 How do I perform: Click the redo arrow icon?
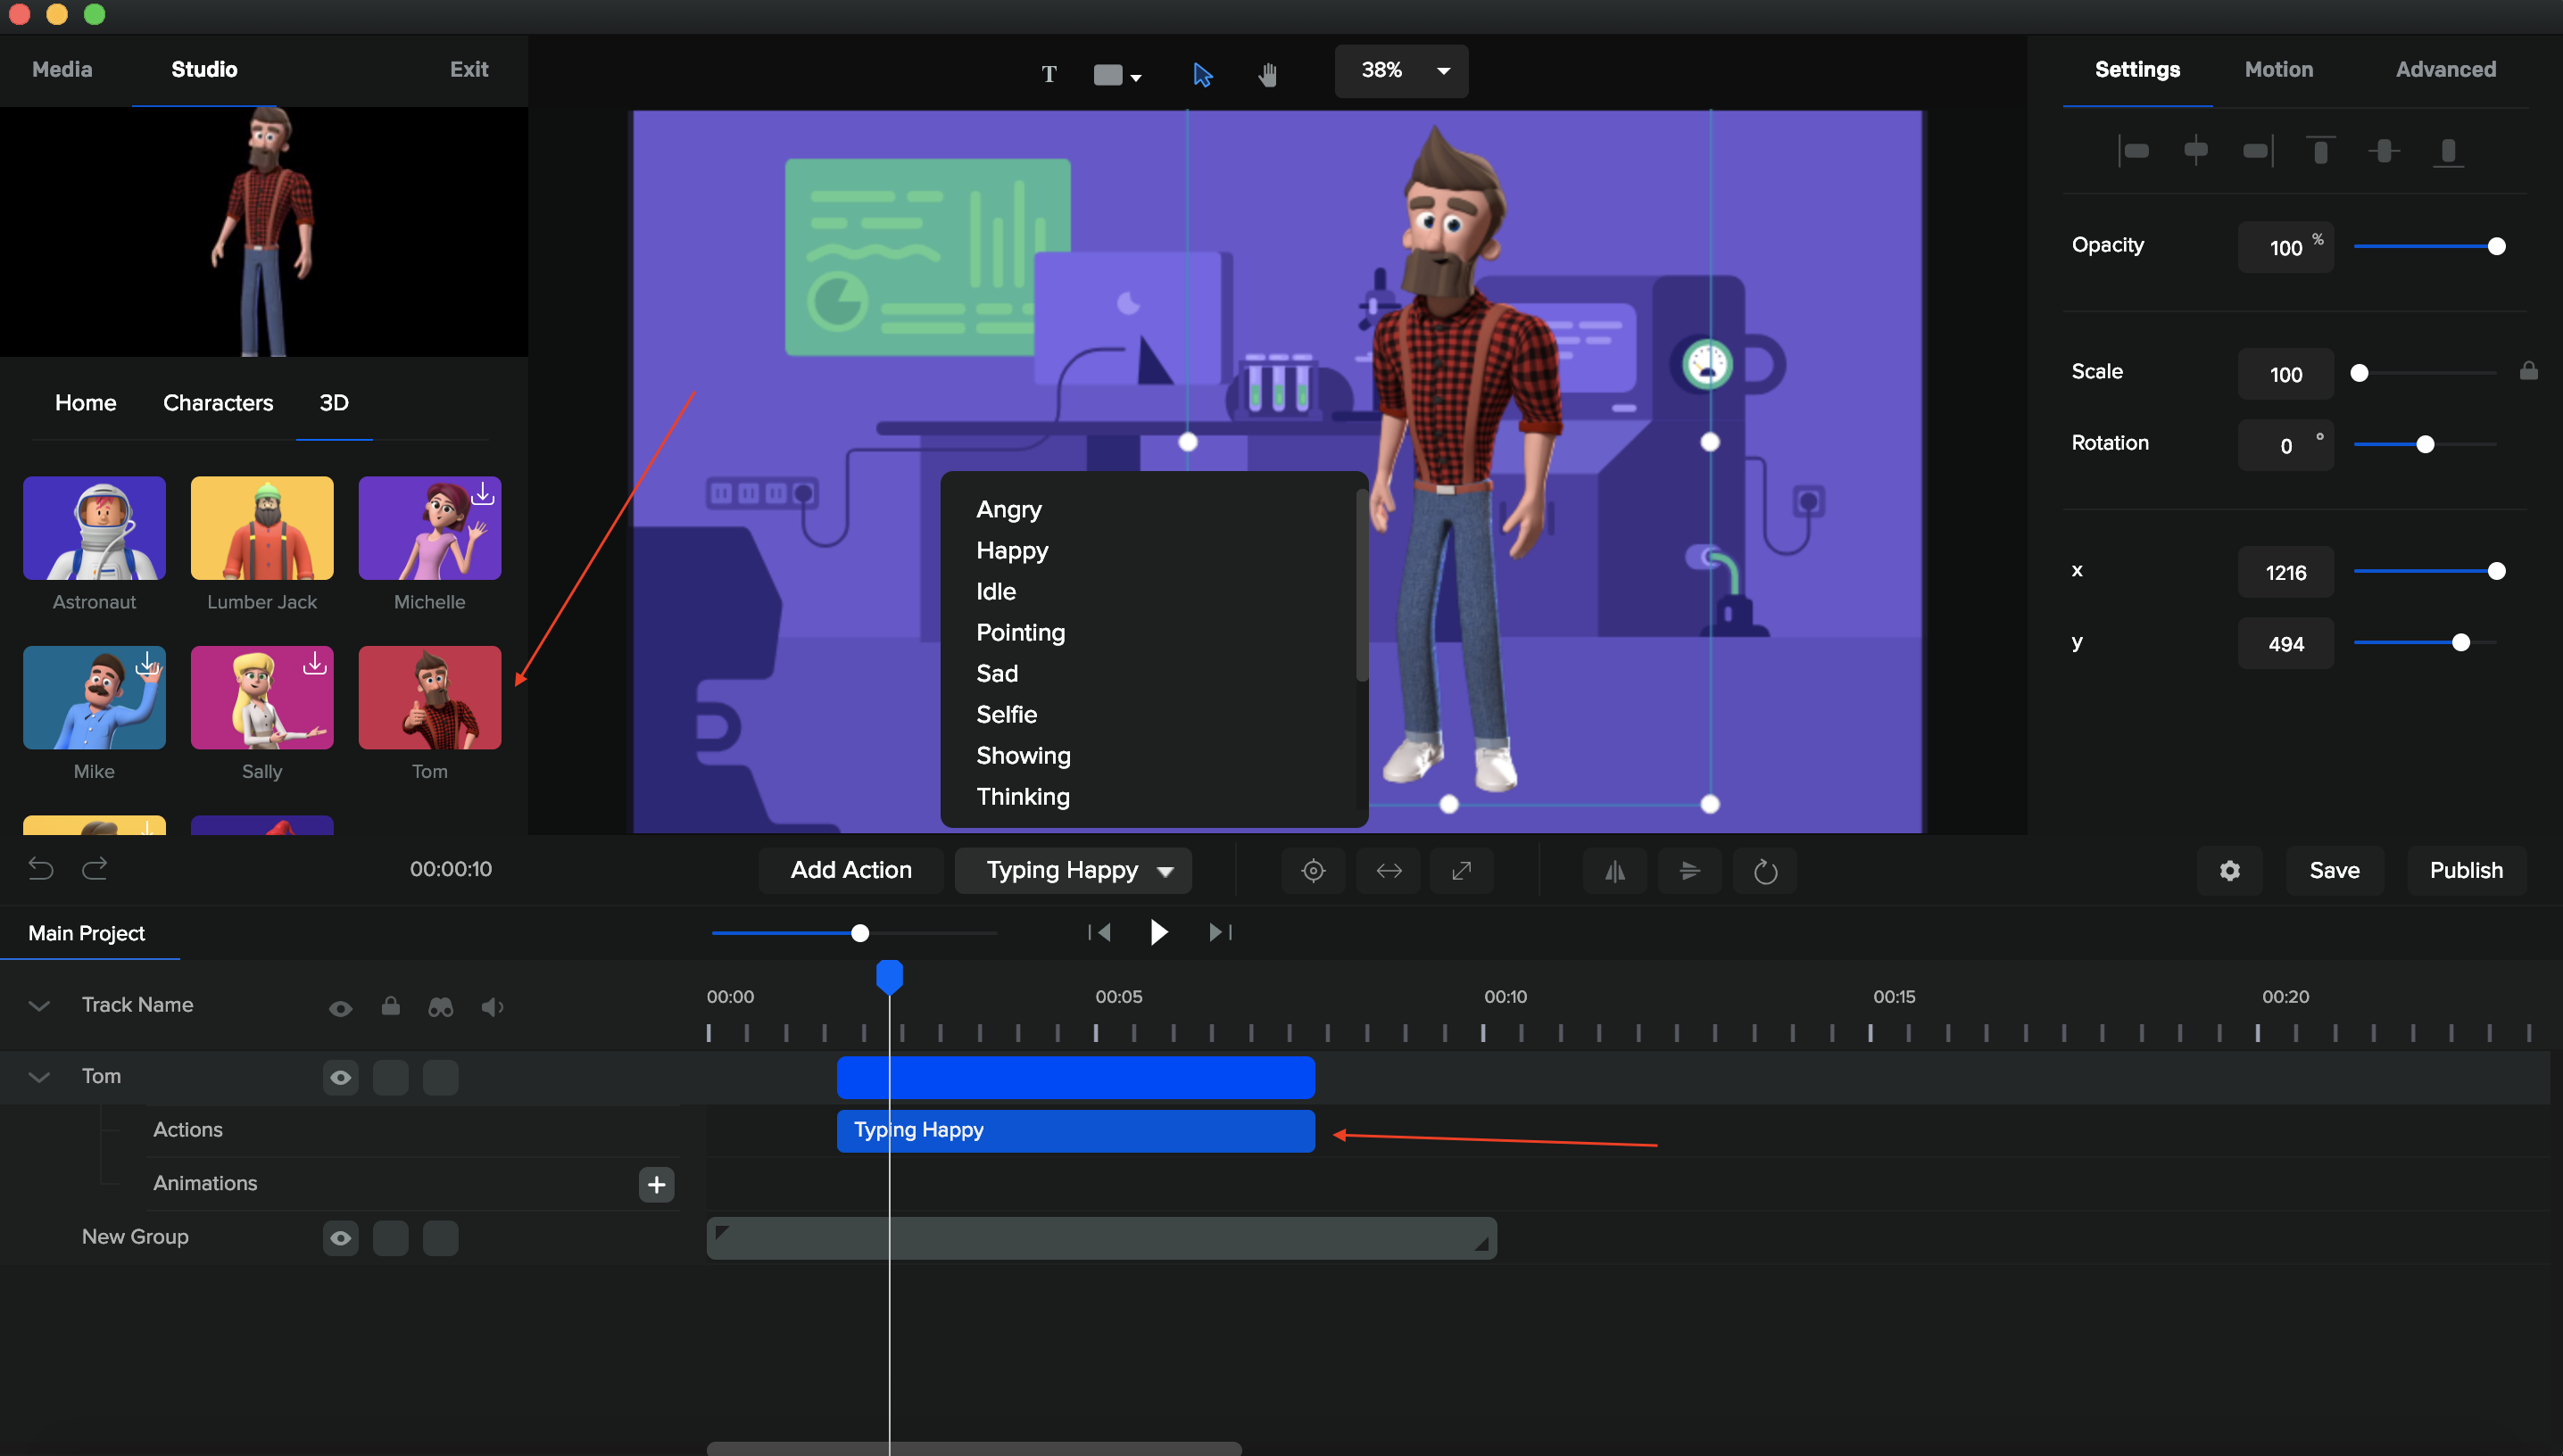click(95, 868)
